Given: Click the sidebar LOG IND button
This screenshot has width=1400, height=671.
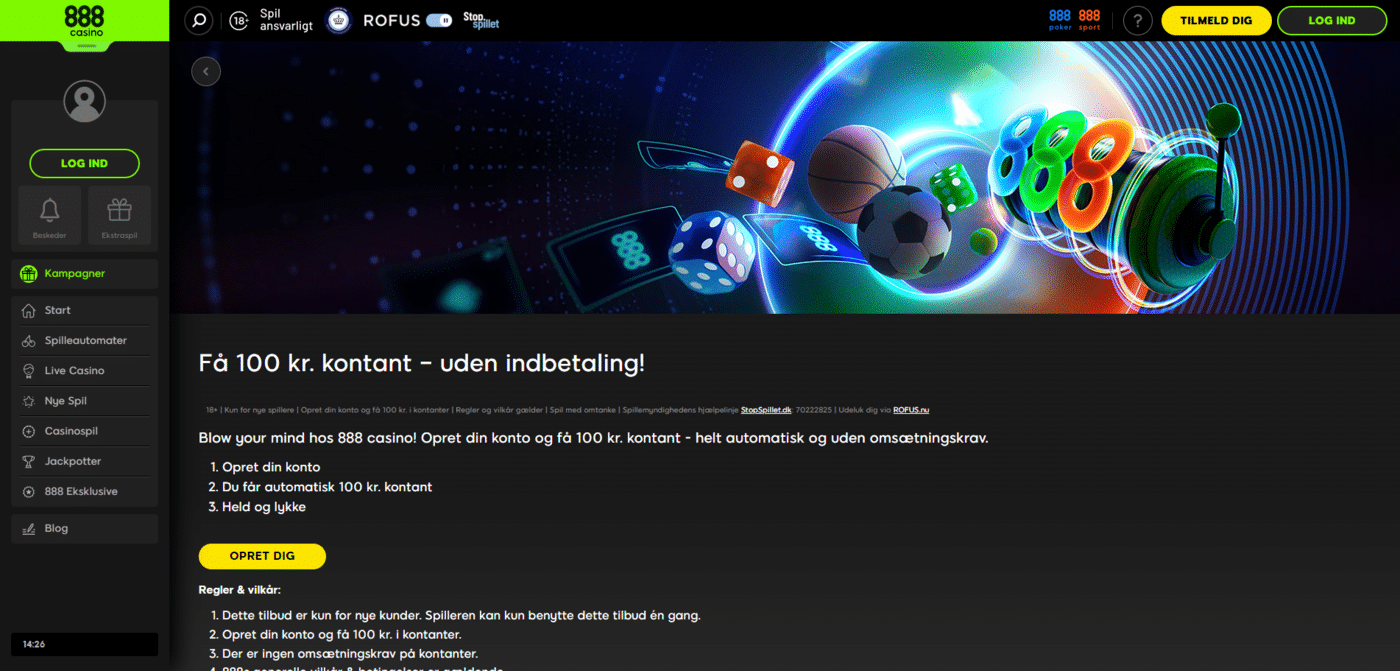Looking at the screenshot, I should 84,163.
